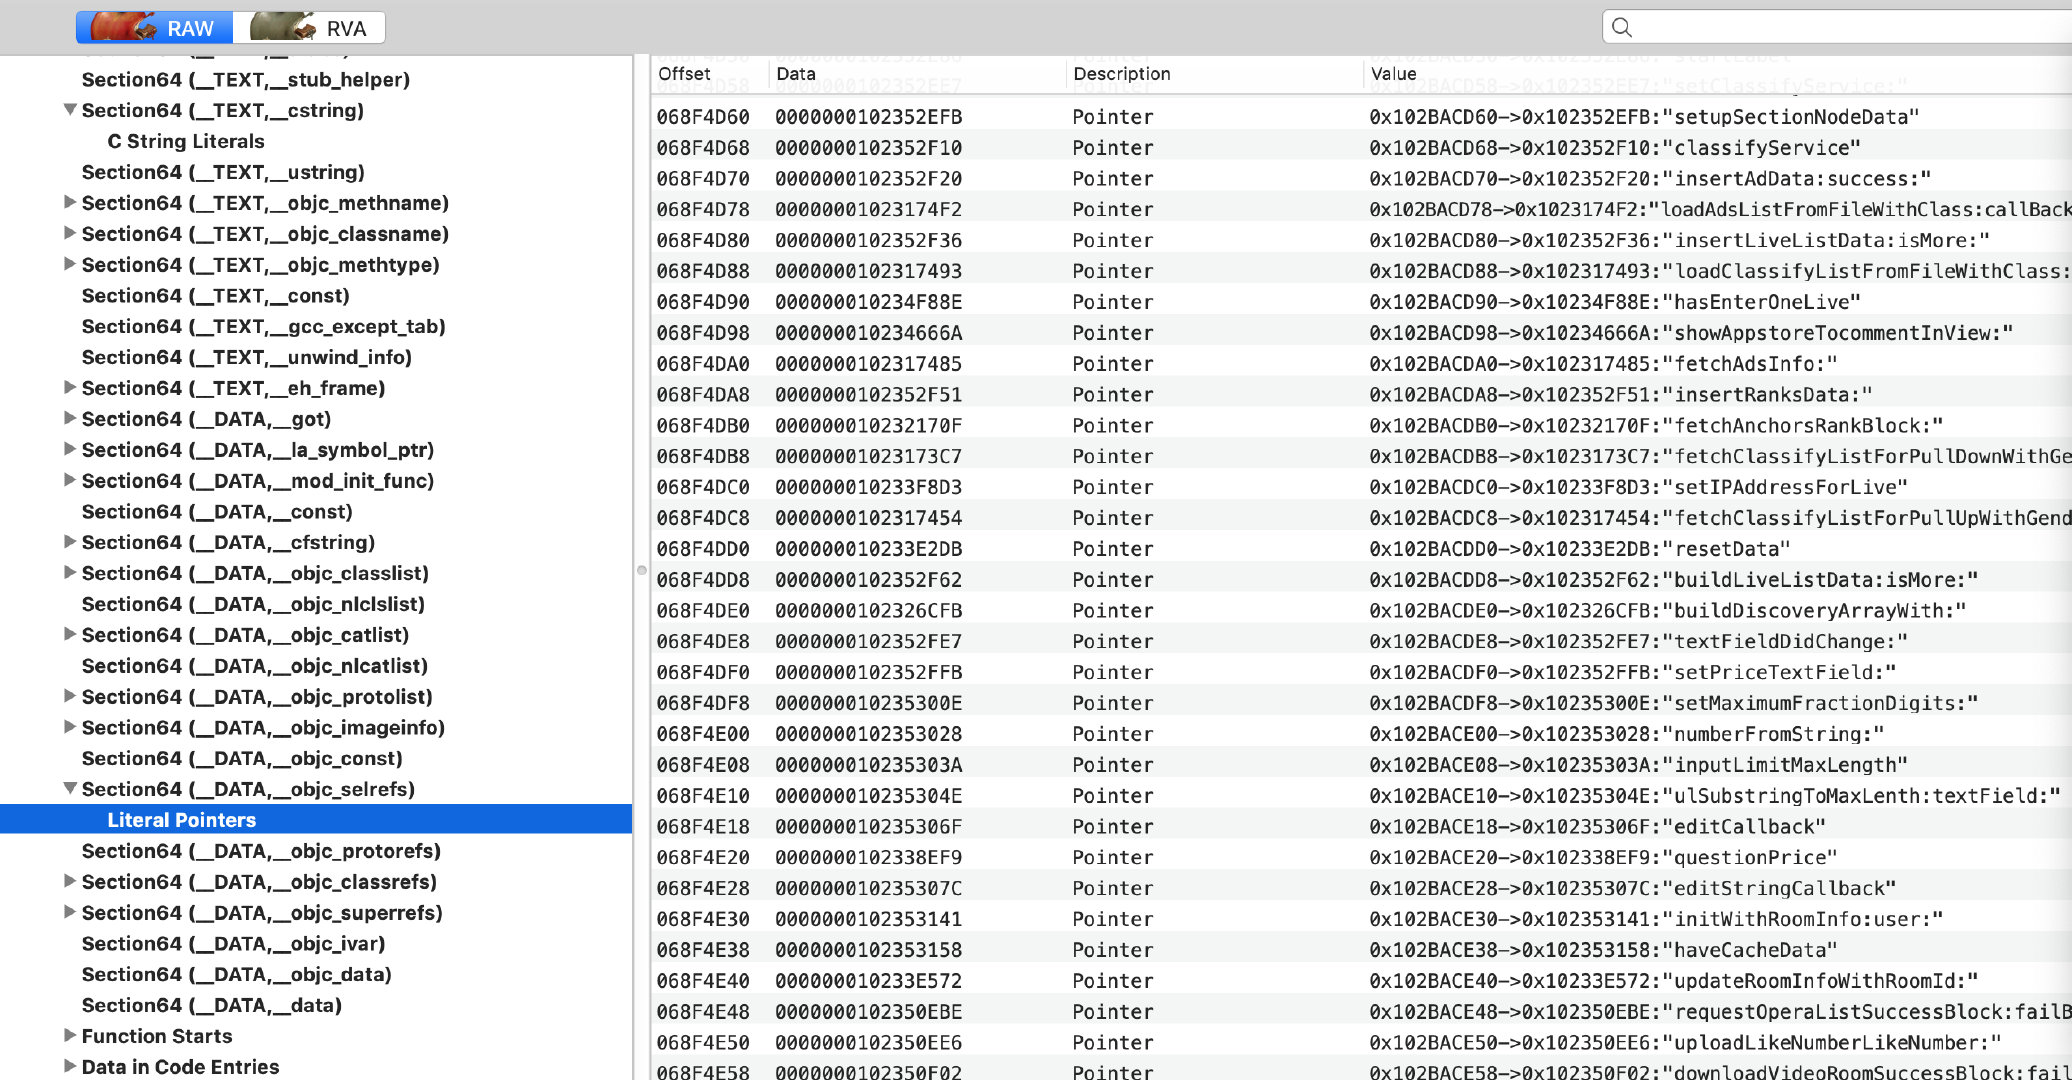Select row with offset 068F4D90
The height and width of the screenshot is (1080, 2072).
point(703,302)
